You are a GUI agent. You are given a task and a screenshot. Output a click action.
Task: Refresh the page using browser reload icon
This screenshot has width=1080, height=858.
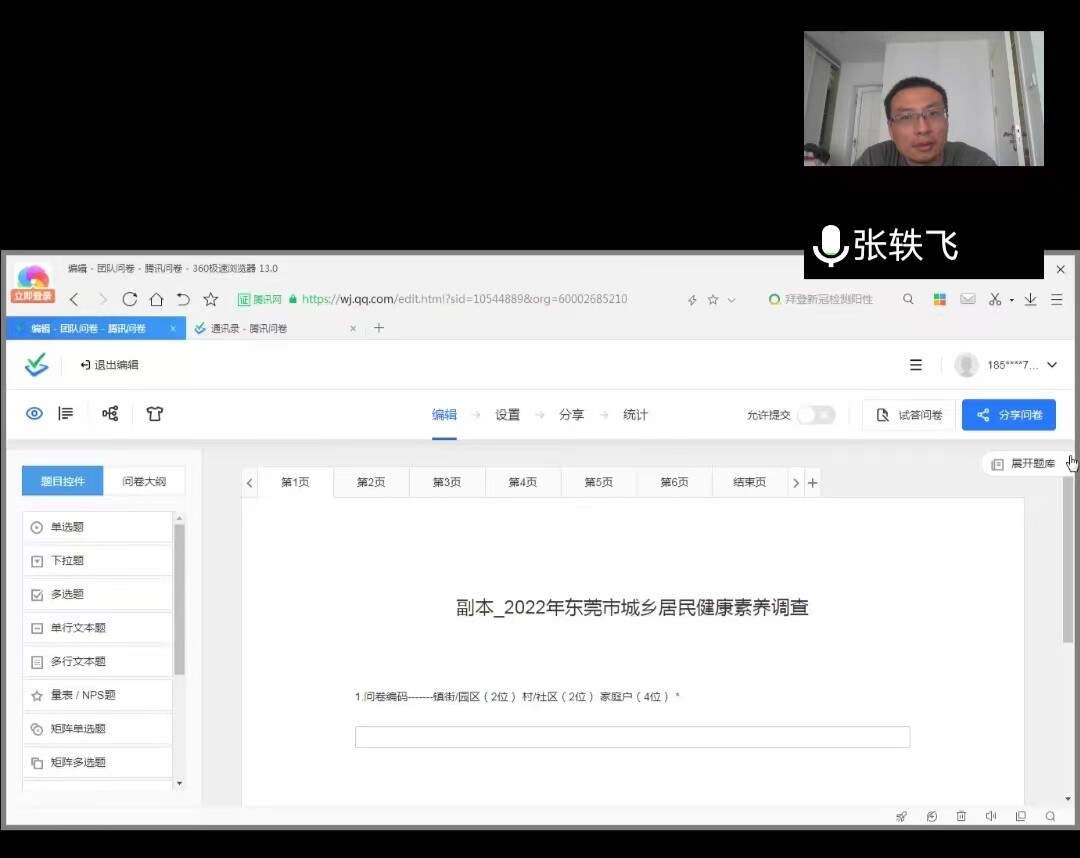pyautogui.click(x=129, y=299)
